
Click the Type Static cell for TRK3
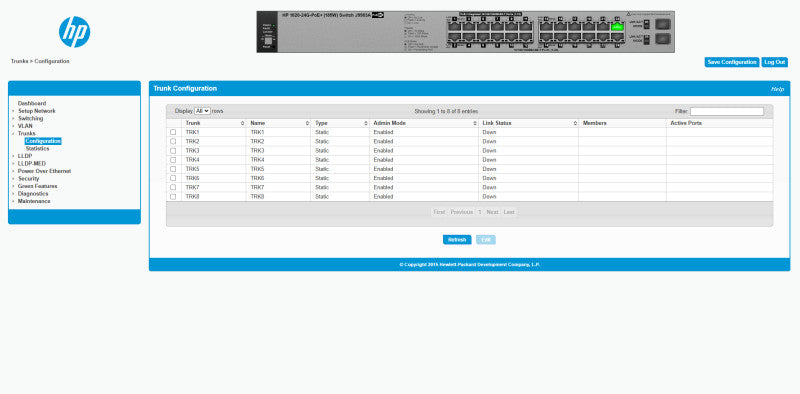pos(340,151)
